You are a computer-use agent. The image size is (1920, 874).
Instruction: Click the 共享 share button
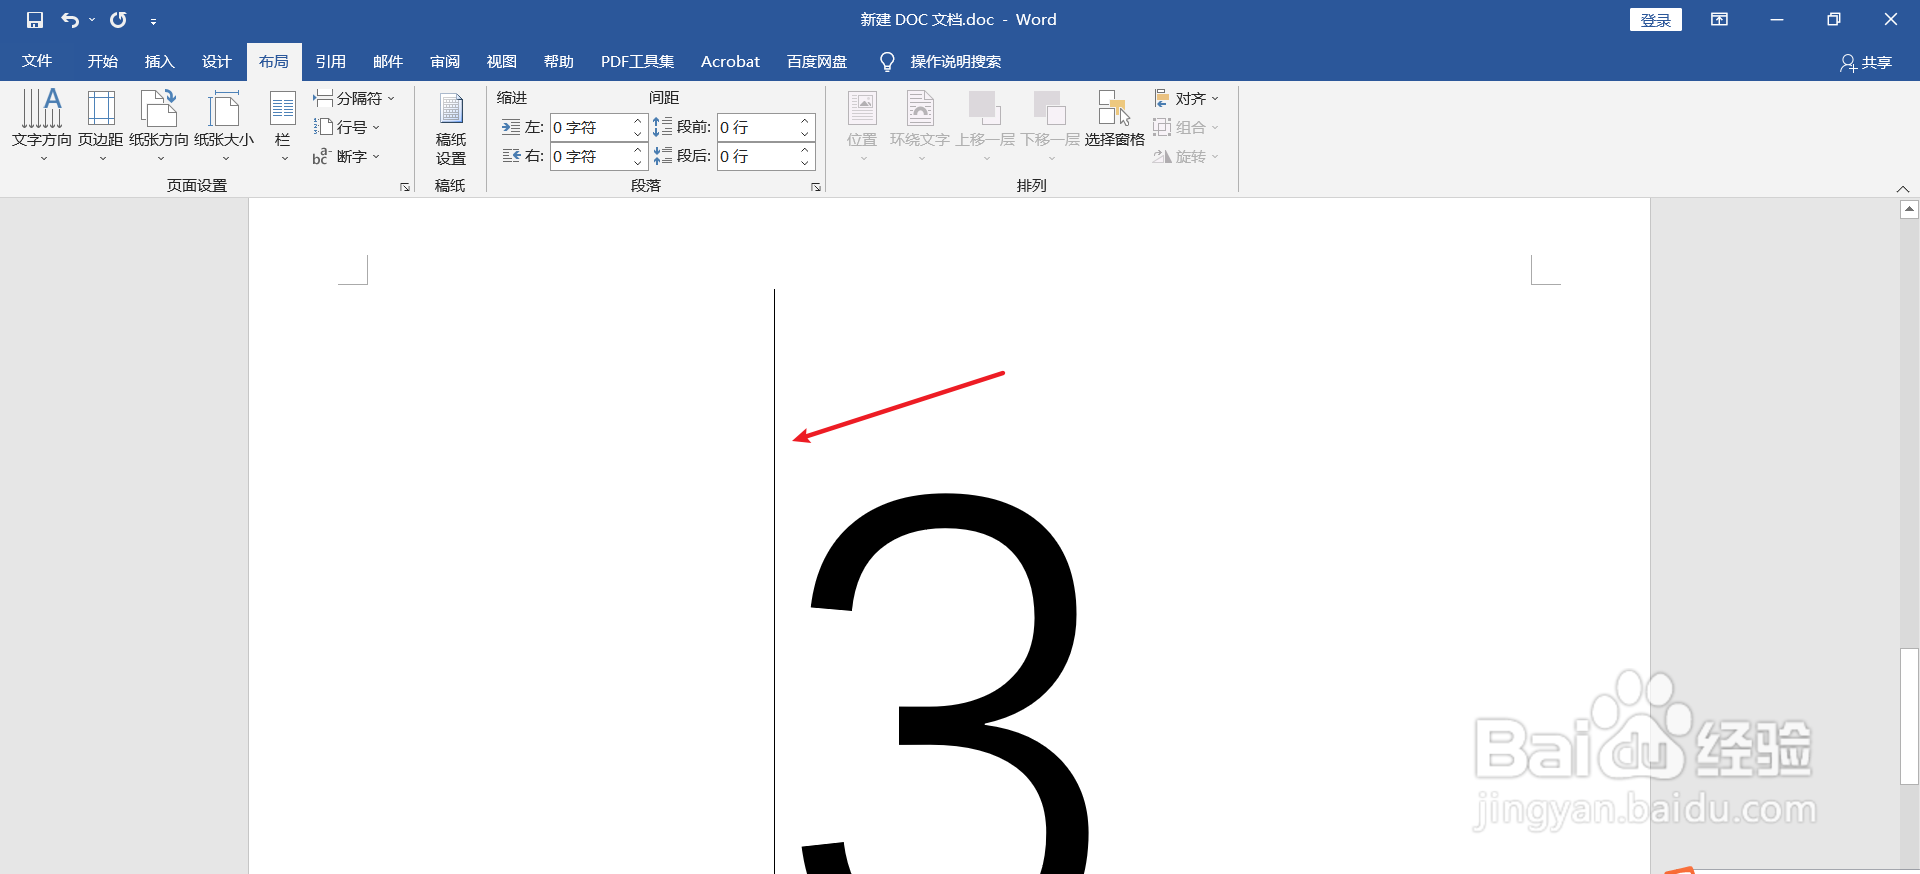pos(1866,63)
